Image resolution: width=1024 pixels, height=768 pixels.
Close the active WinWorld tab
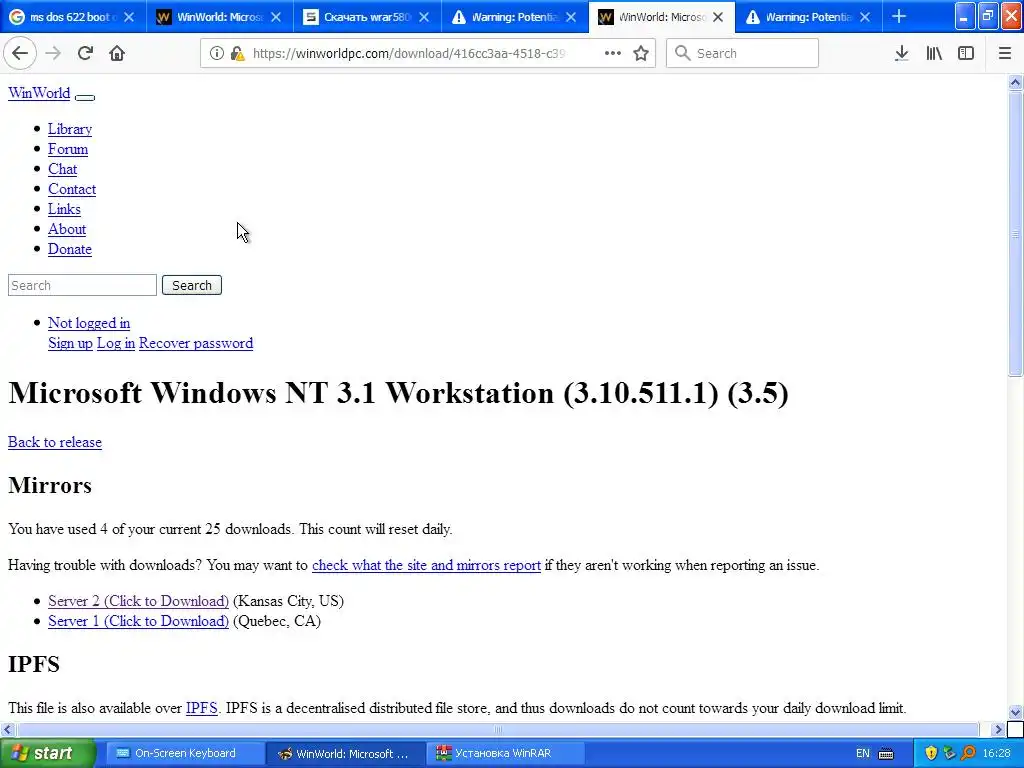pos(718,17)
